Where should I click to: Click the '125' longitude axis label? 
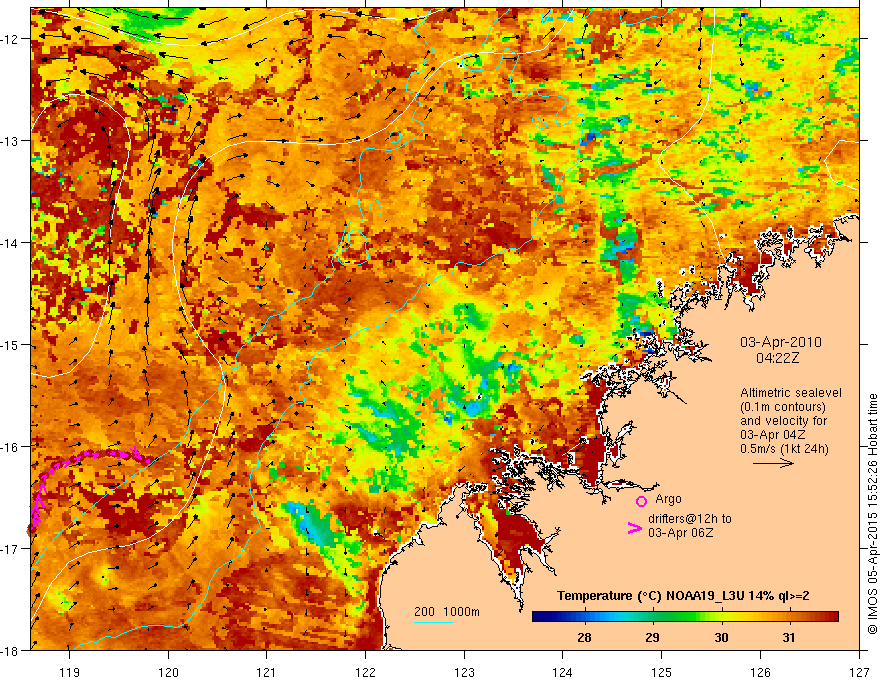point(662,672)
